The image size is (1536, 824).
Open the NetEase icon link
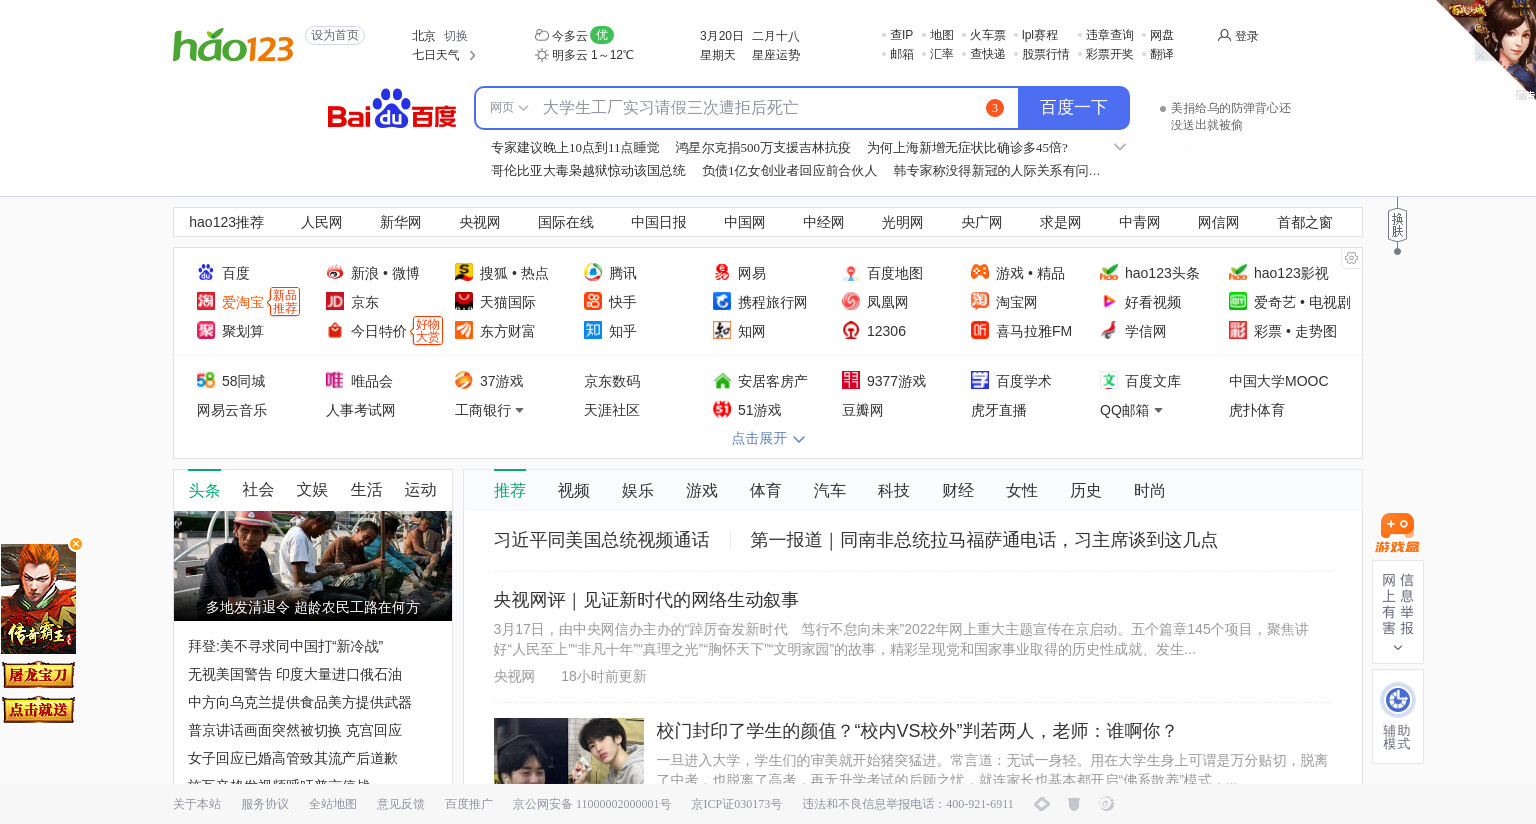tap(722, 272)
